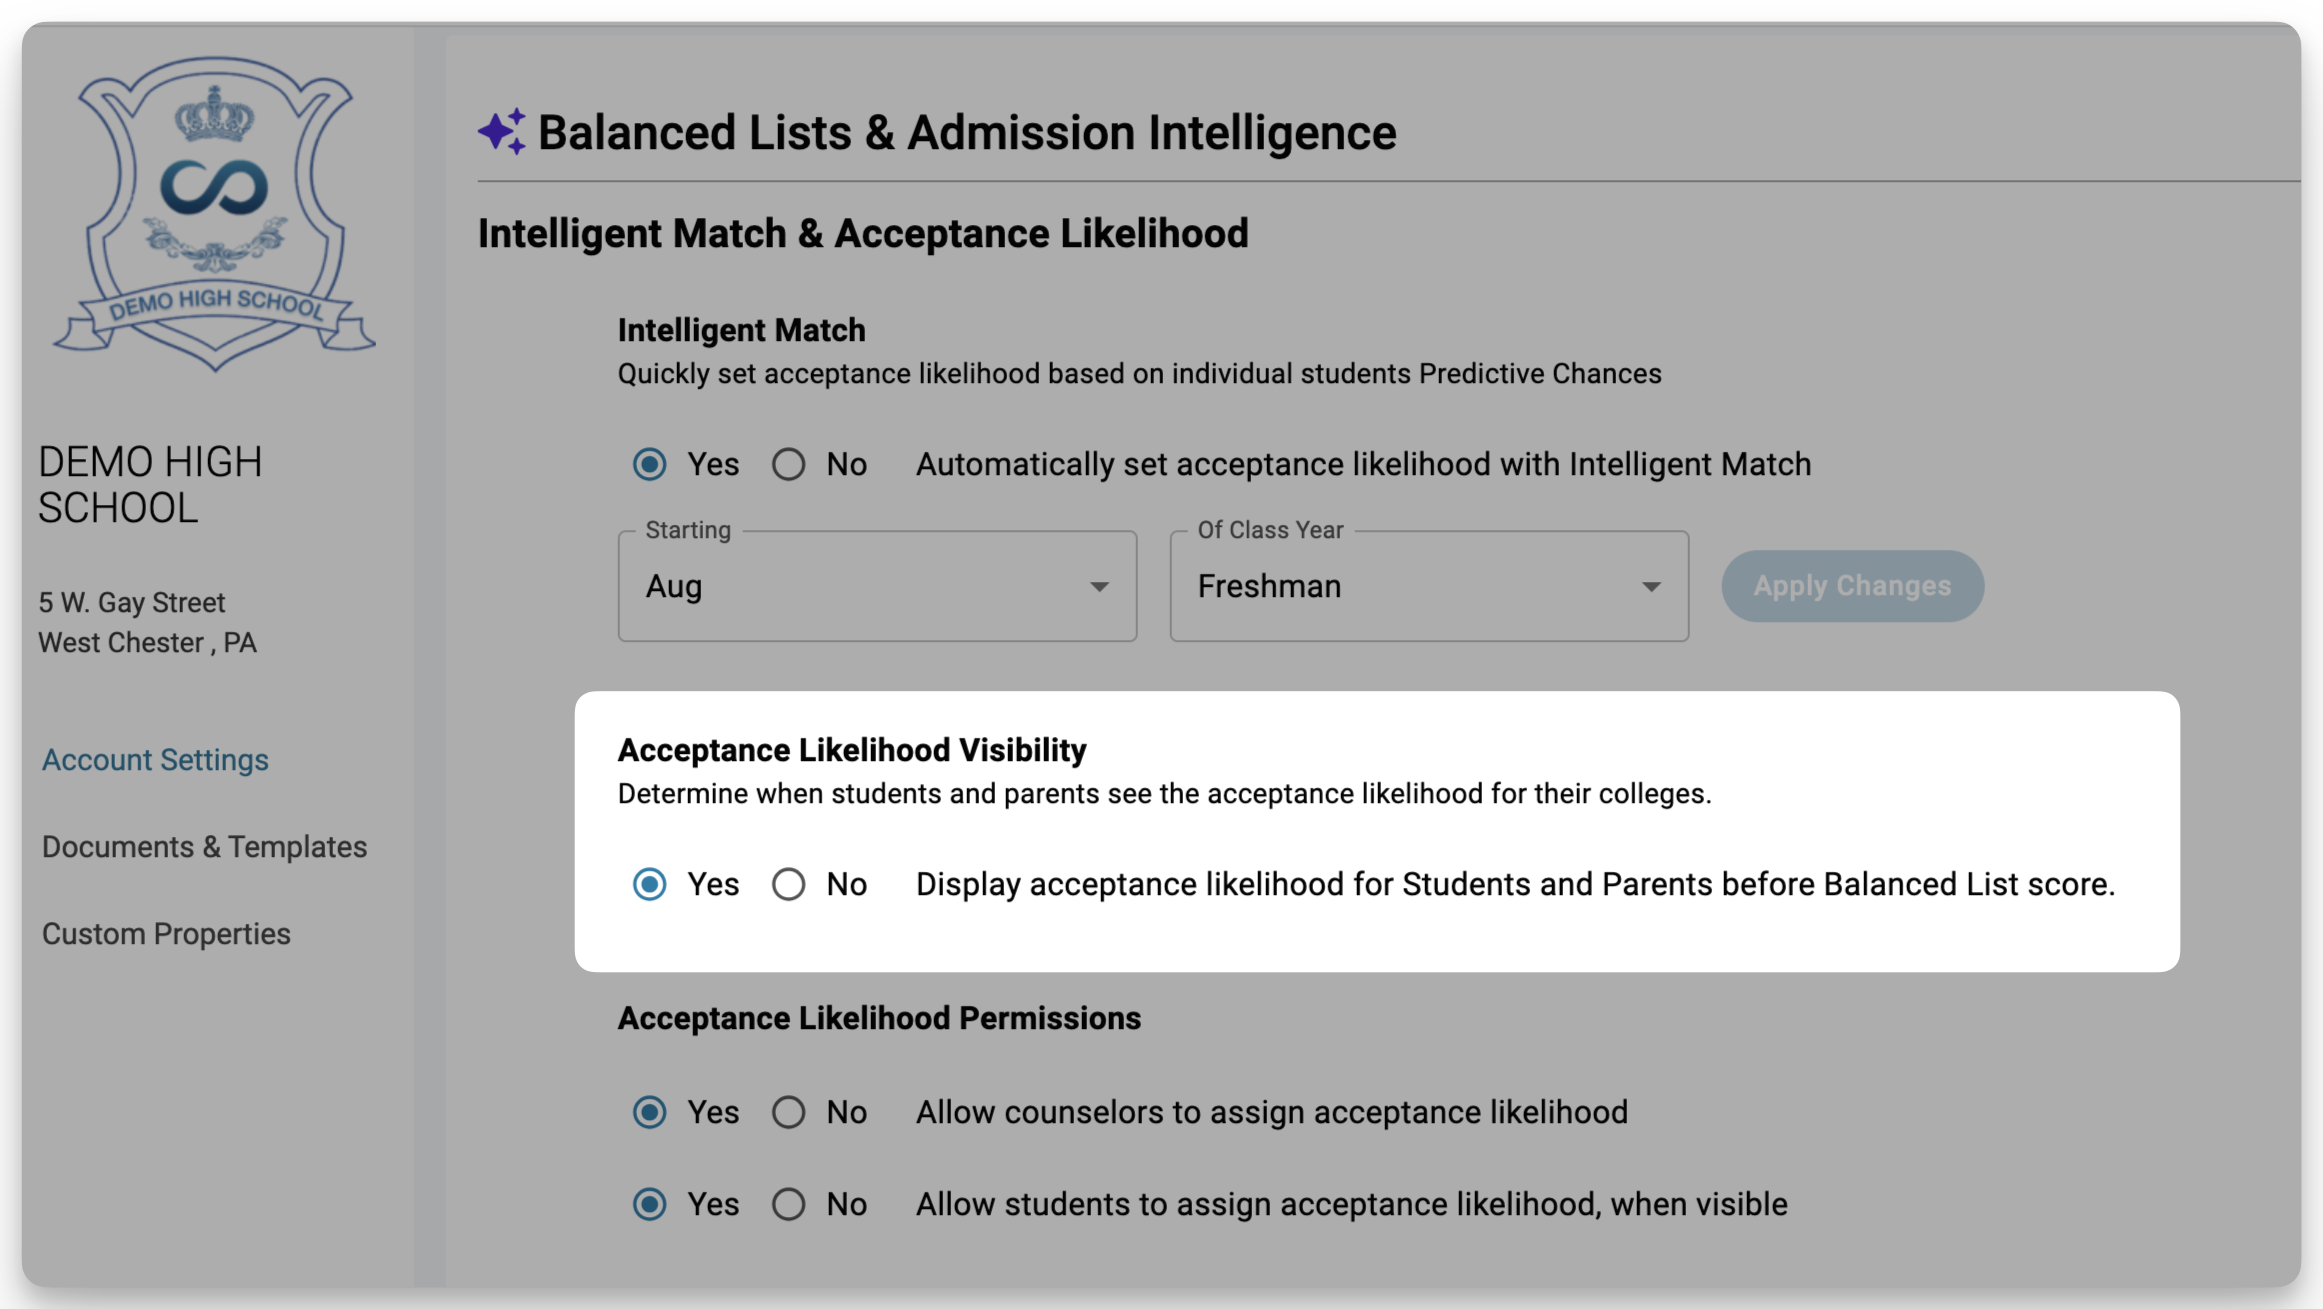Select Yes allowing counselors to assign likelihood
This screenshot has width=2323, height=1309.
[649, 1112]
